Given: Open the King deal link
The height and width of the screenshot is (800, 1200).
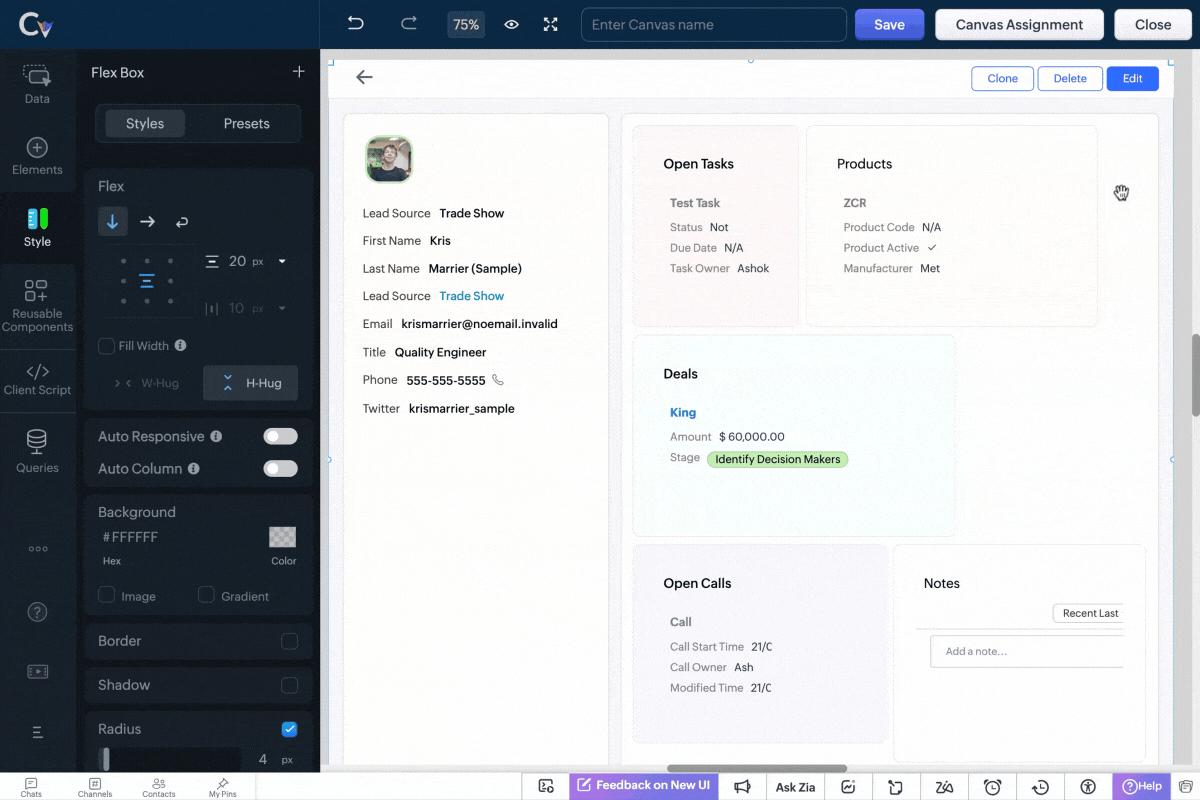Looking at the screenshot, I should tap(683, 412).
